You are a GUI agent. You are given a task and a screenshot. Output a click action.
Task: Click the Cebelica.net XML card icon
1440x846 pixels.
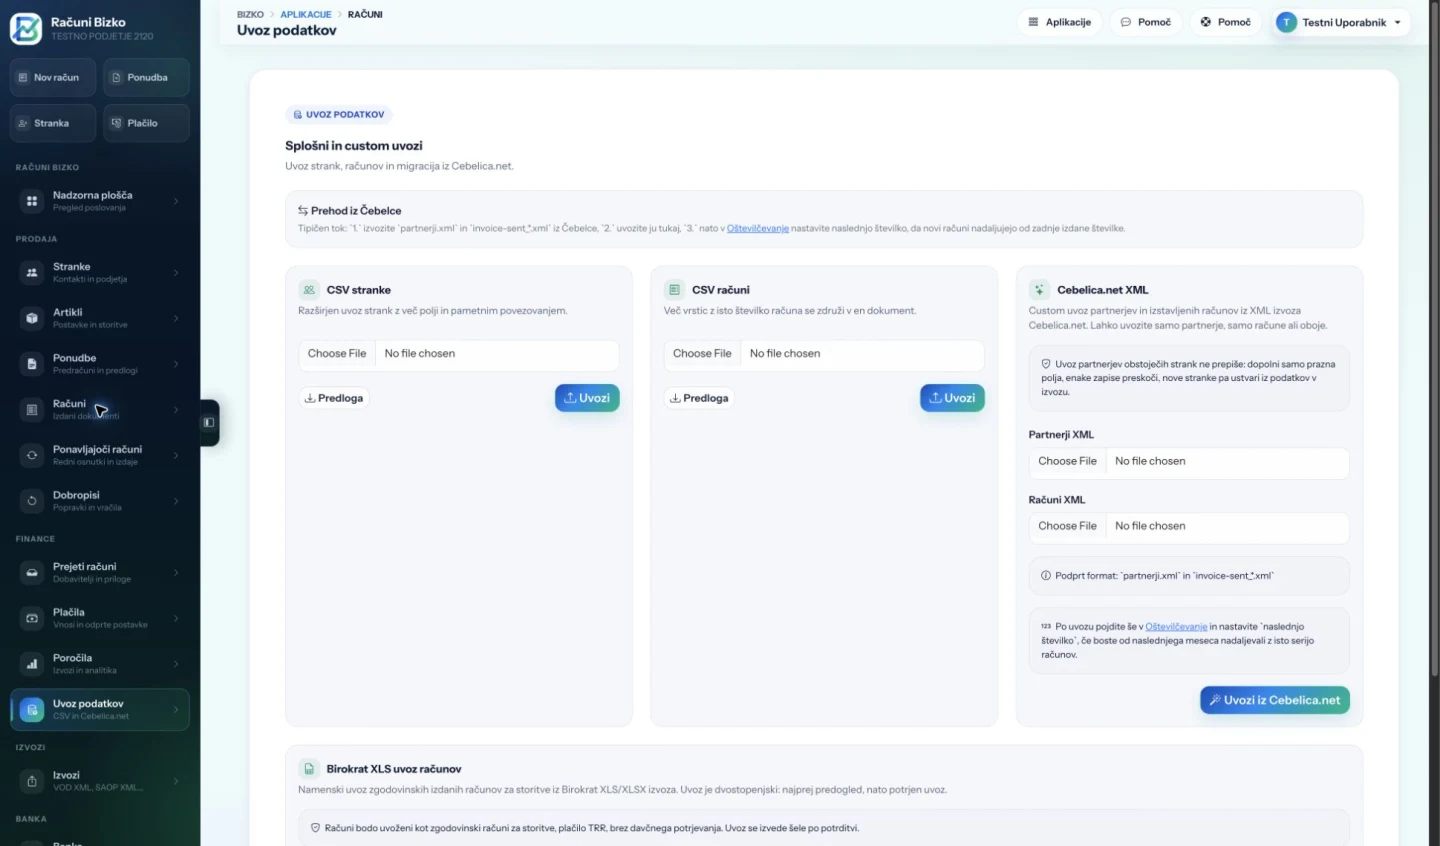click(x=1039, y=290)
